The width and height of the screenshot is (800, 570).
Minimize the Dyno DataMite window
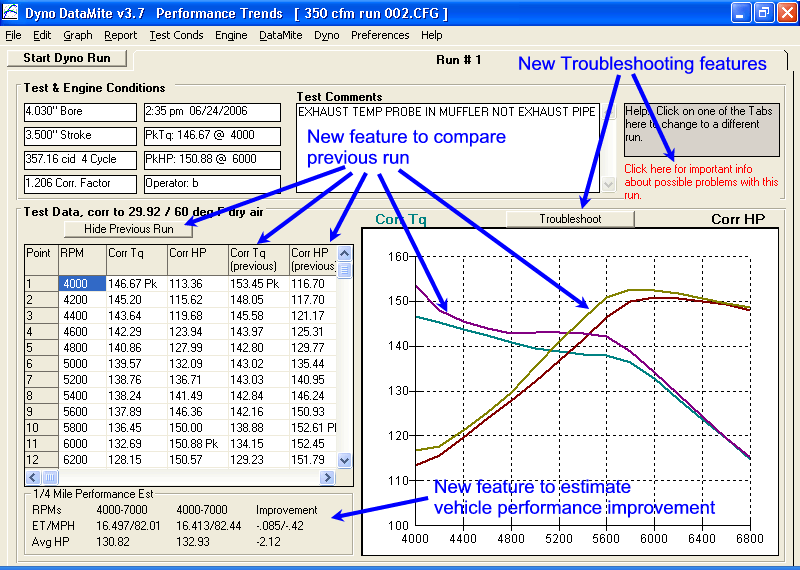tap(741, 13)
